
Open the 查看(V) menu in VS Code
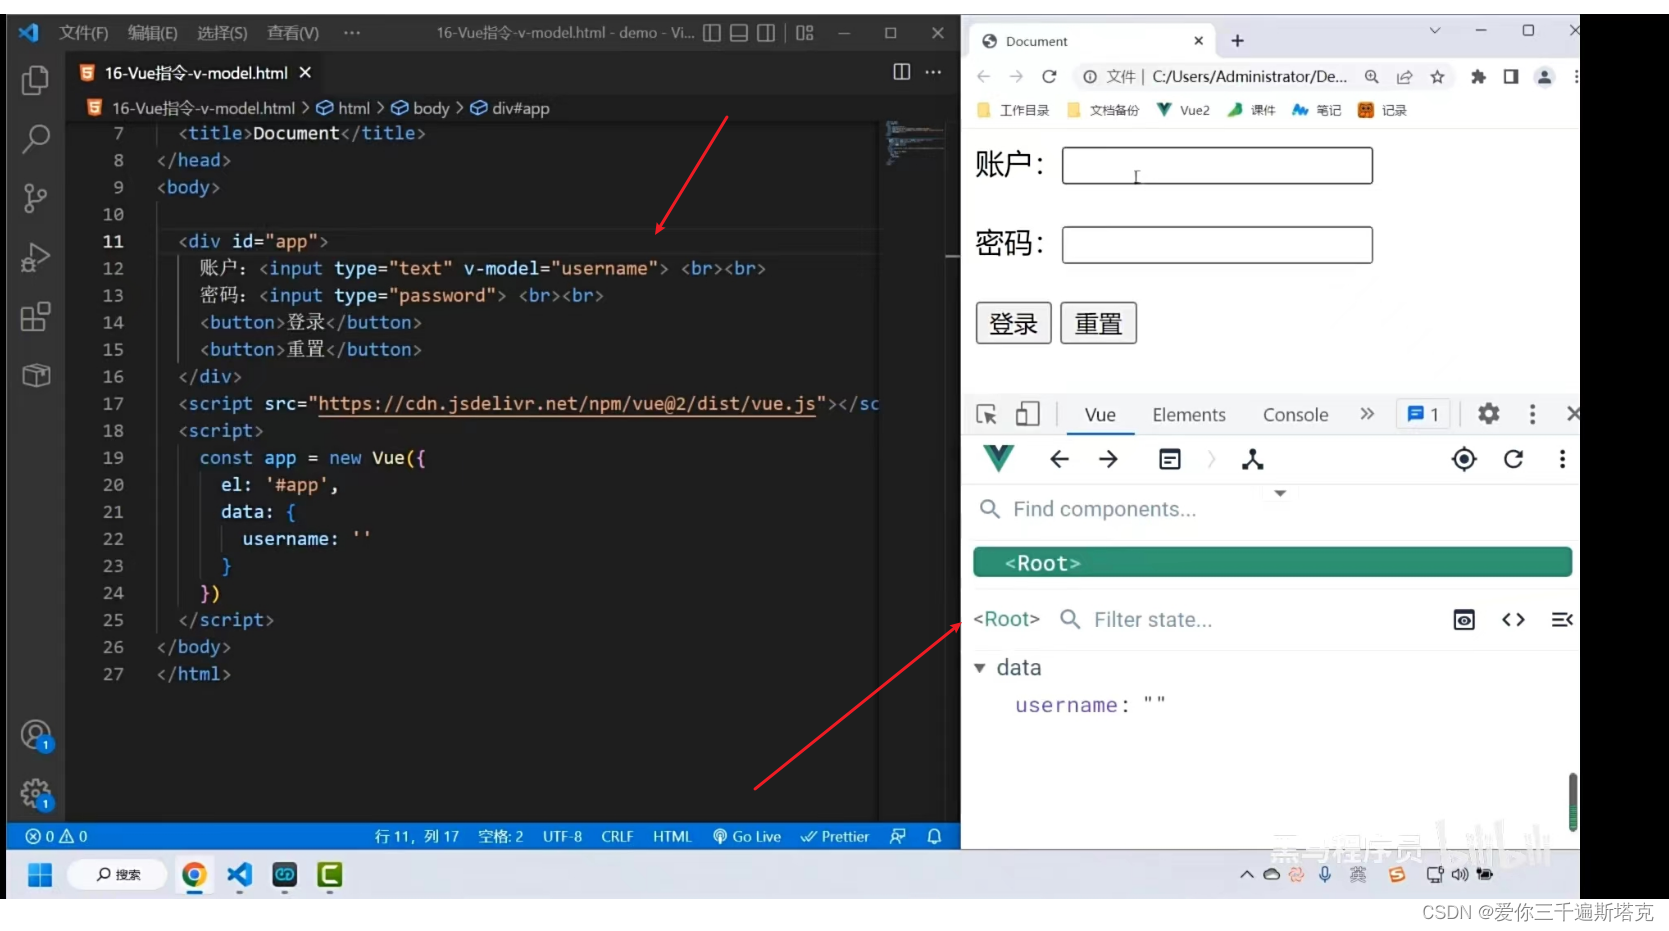click(x=291, y=32)
